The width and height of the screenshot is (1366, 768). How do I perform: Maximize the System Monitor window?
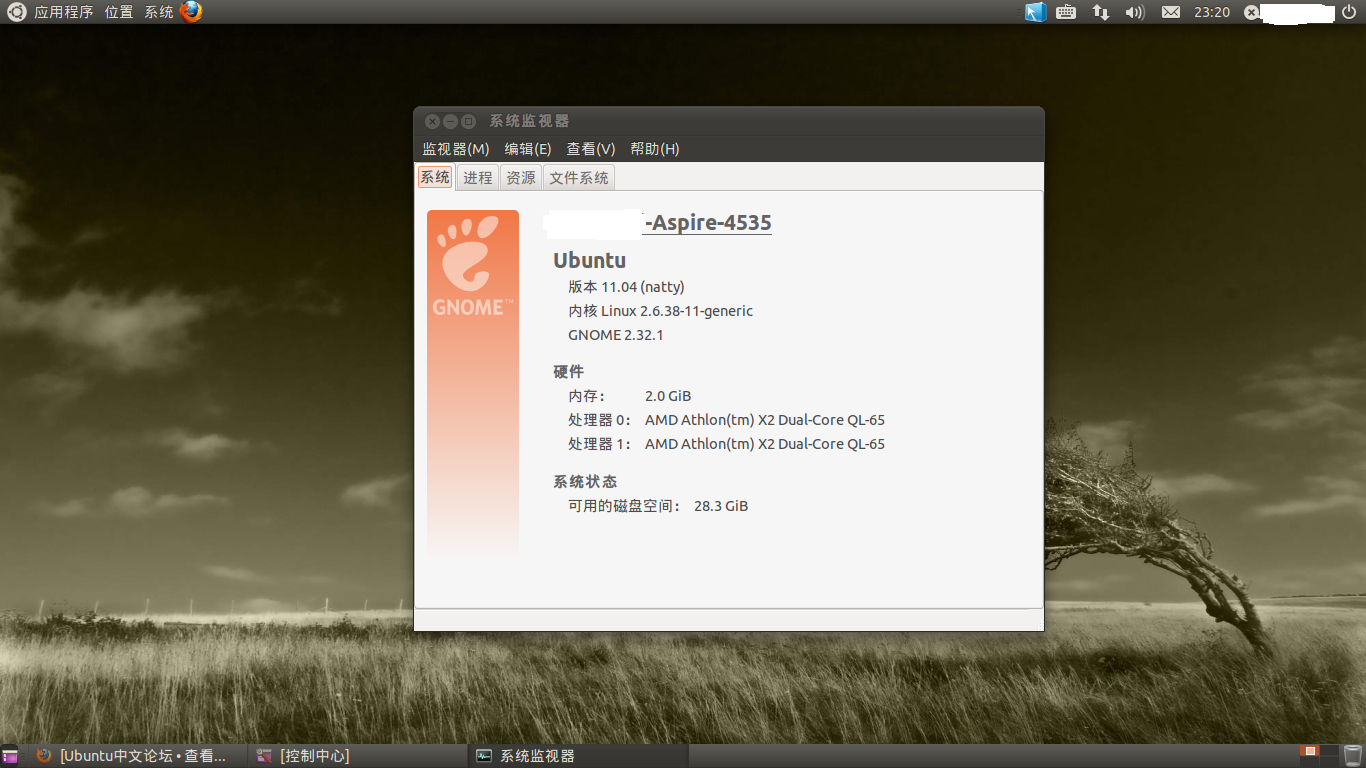[468, 121]
